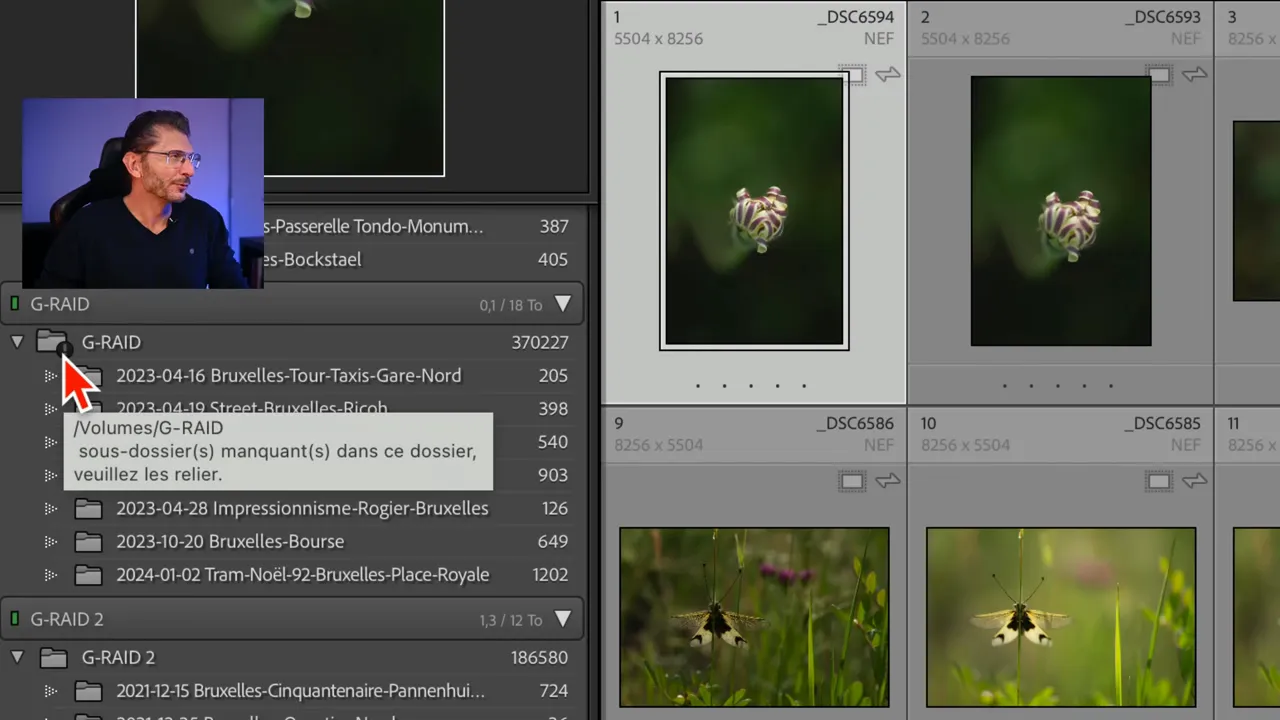
Task: Click the double-arrow badge on photo _DSC6593
Action: pos(1194,75)
